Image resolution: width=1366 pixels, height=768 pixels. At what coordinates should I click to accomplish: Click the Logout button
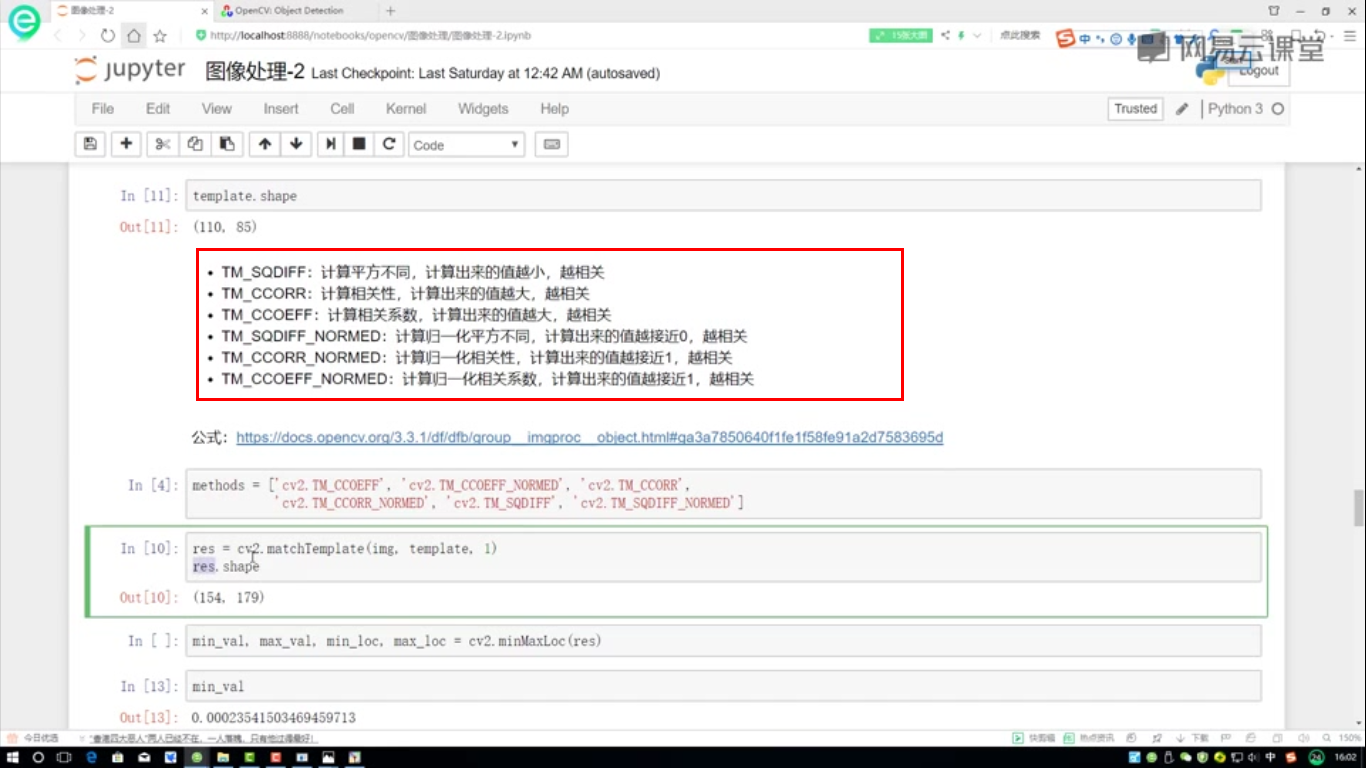click(x=1258, y=71)
